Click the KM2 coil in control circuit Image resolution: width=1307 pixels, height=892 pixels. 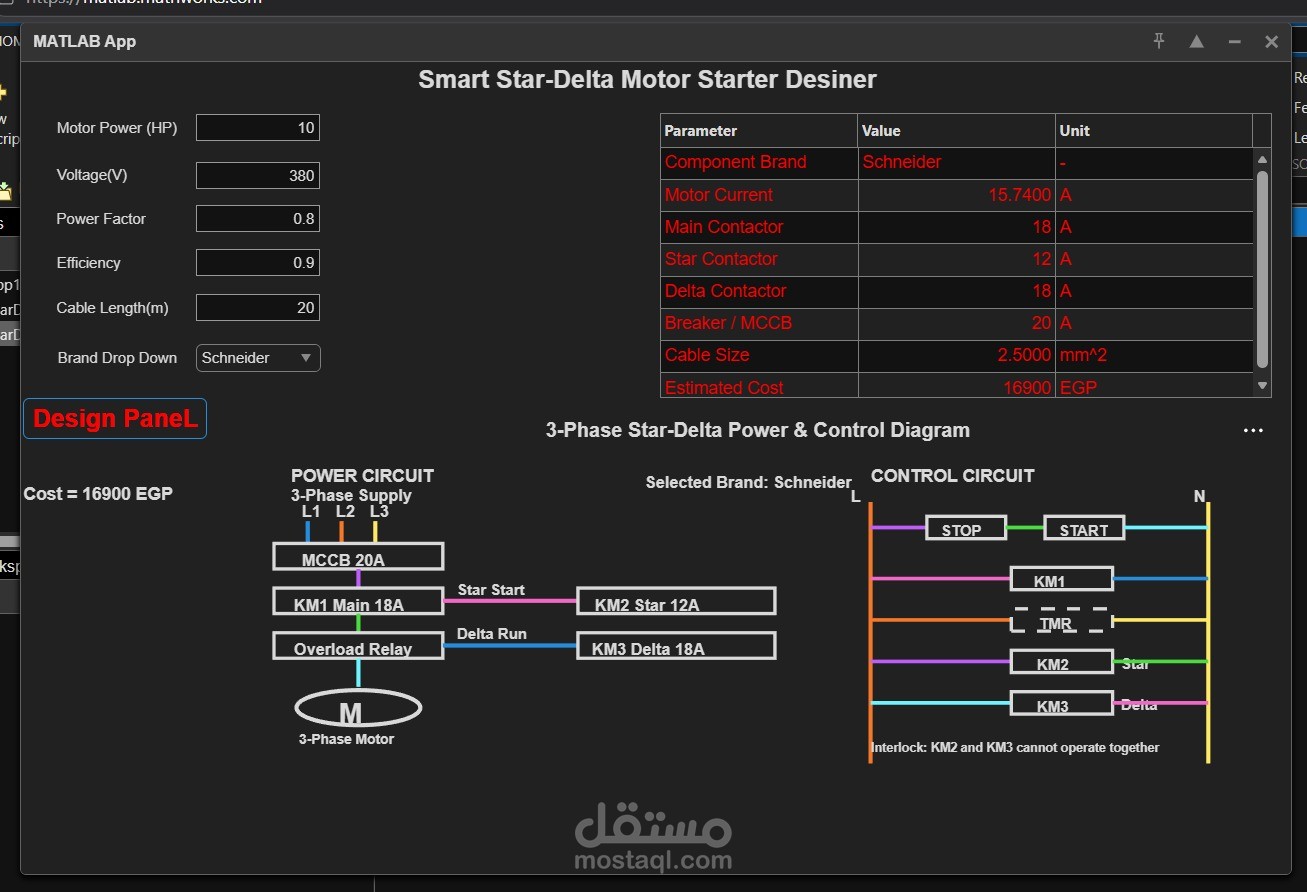[x=1061, y=662]
